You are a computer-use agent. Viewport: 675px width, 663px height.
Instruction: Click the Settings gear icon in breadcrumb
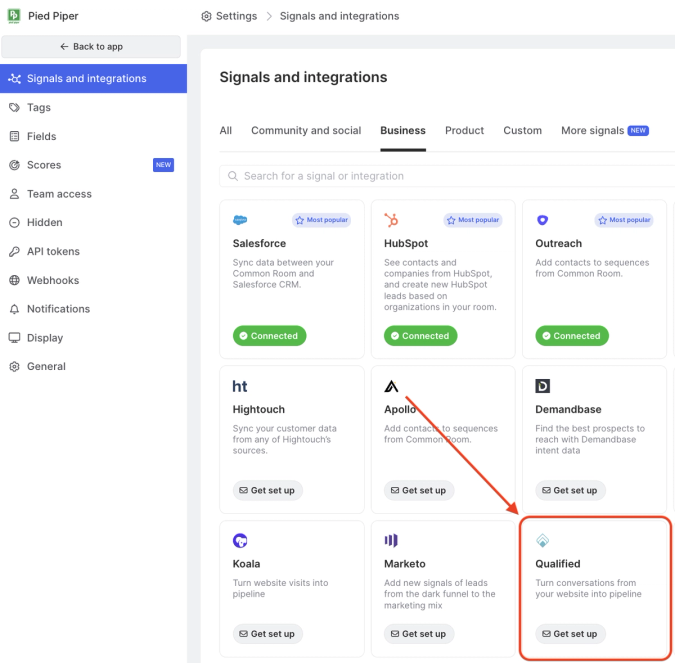tap(206, 16)
